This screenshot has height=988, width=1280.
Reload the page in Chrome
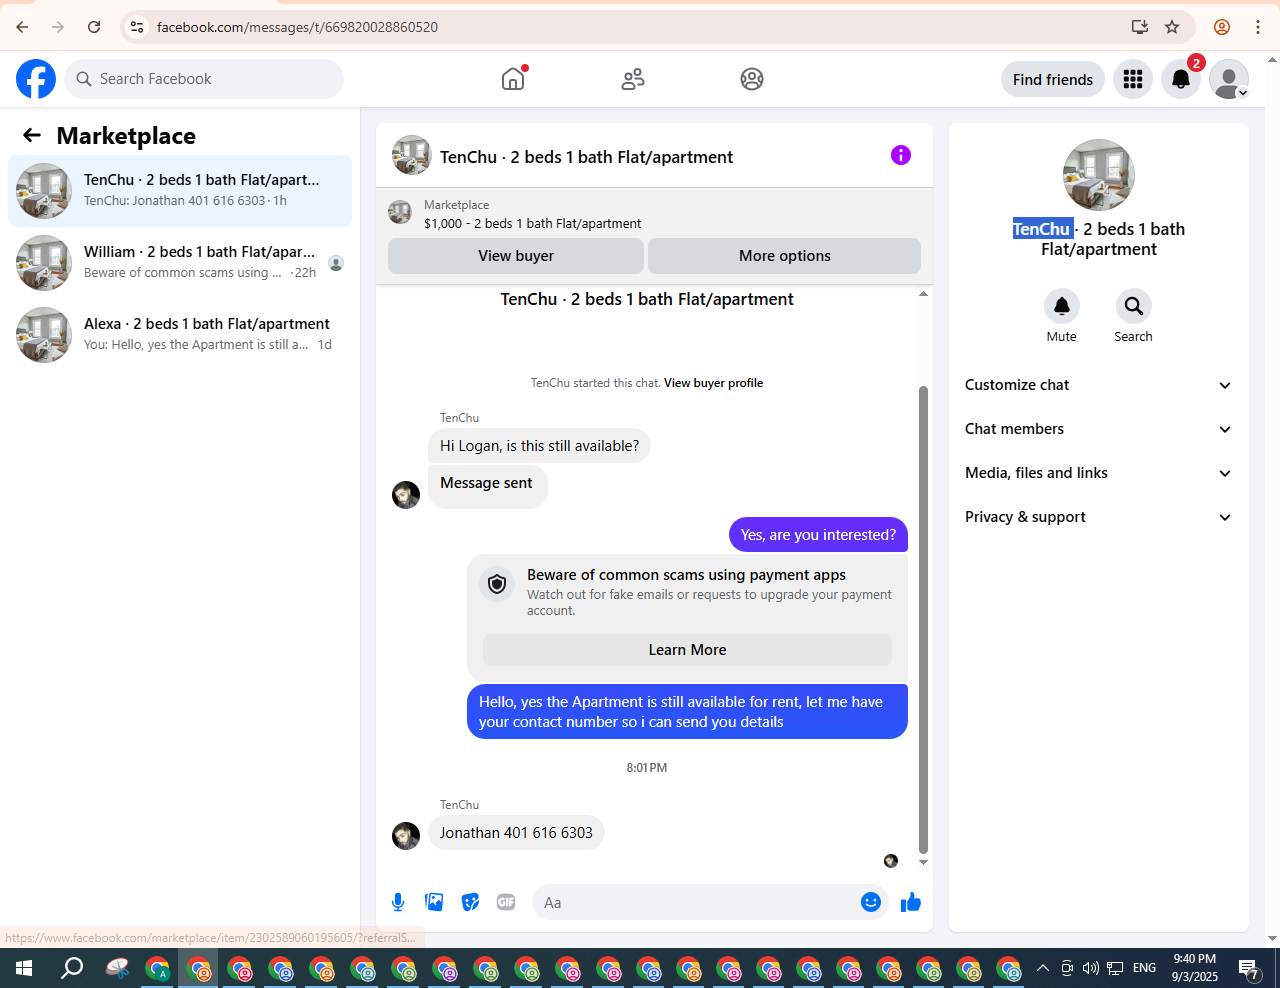point(94,27)
